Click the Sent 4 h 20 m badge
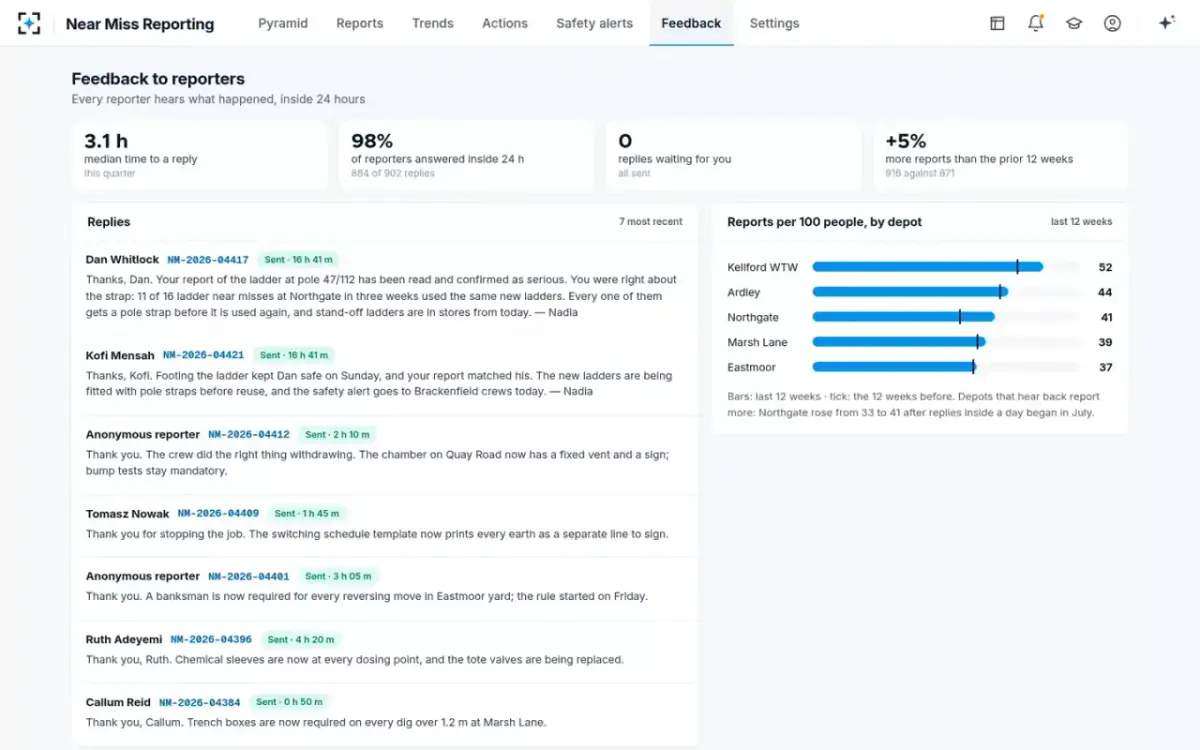1200x750 pixels. [x=301, y=639]
